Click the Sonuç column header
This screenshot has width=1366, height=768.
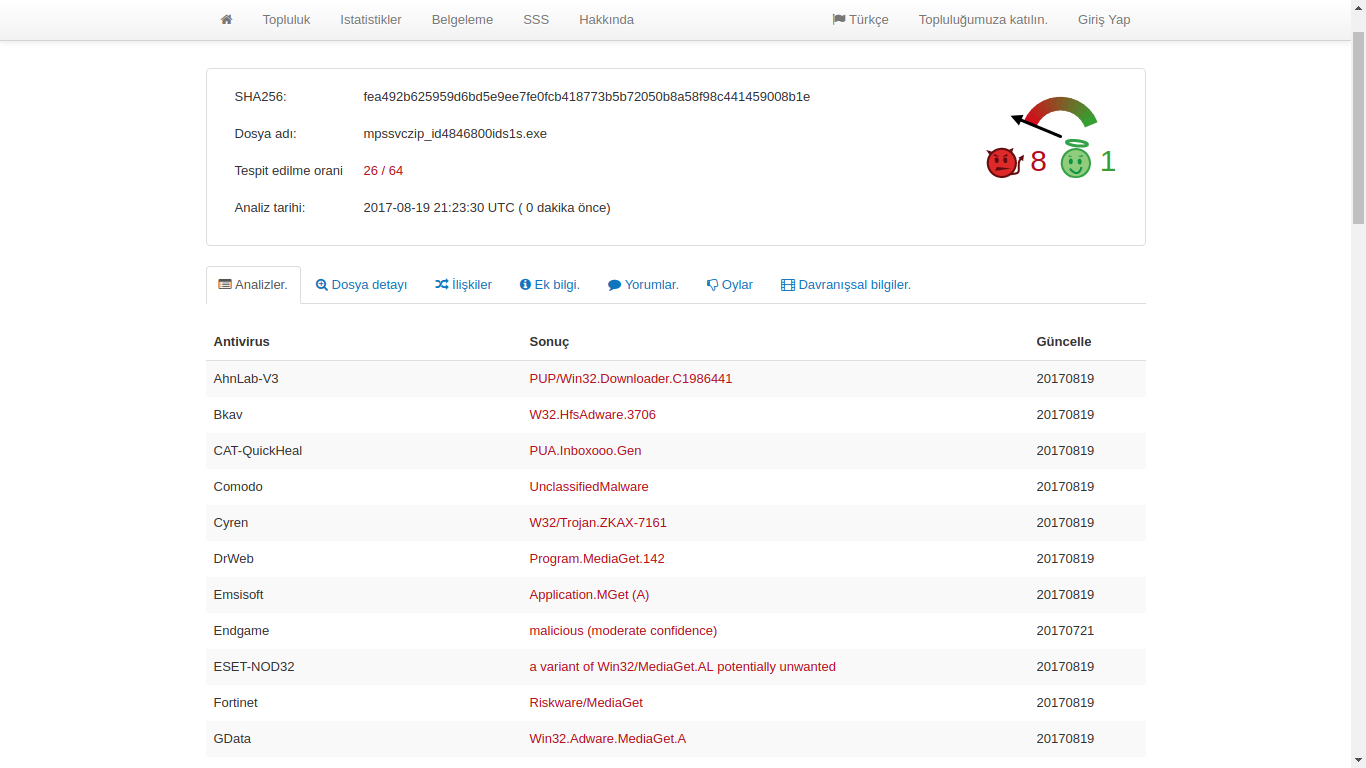pyautogui.click(x=549, y=342)
